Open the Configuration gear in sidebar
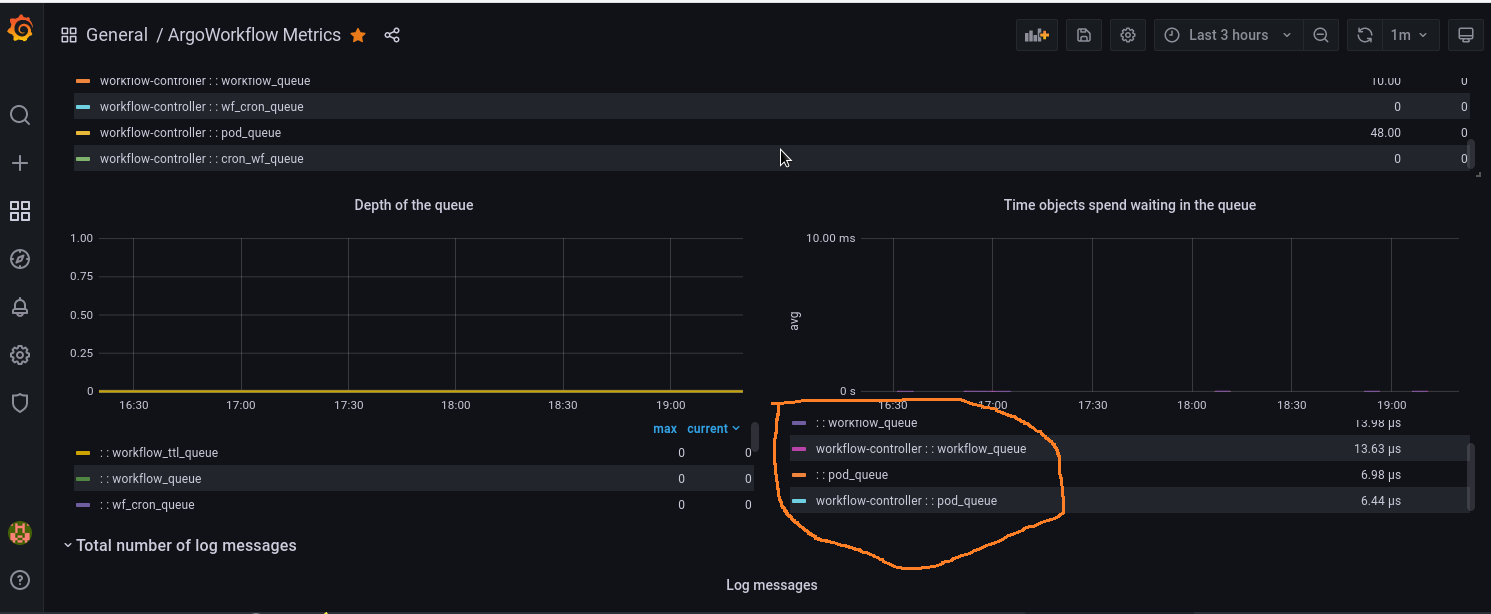1491x614 pixels. pyautogui.click(x=20, y=355)
